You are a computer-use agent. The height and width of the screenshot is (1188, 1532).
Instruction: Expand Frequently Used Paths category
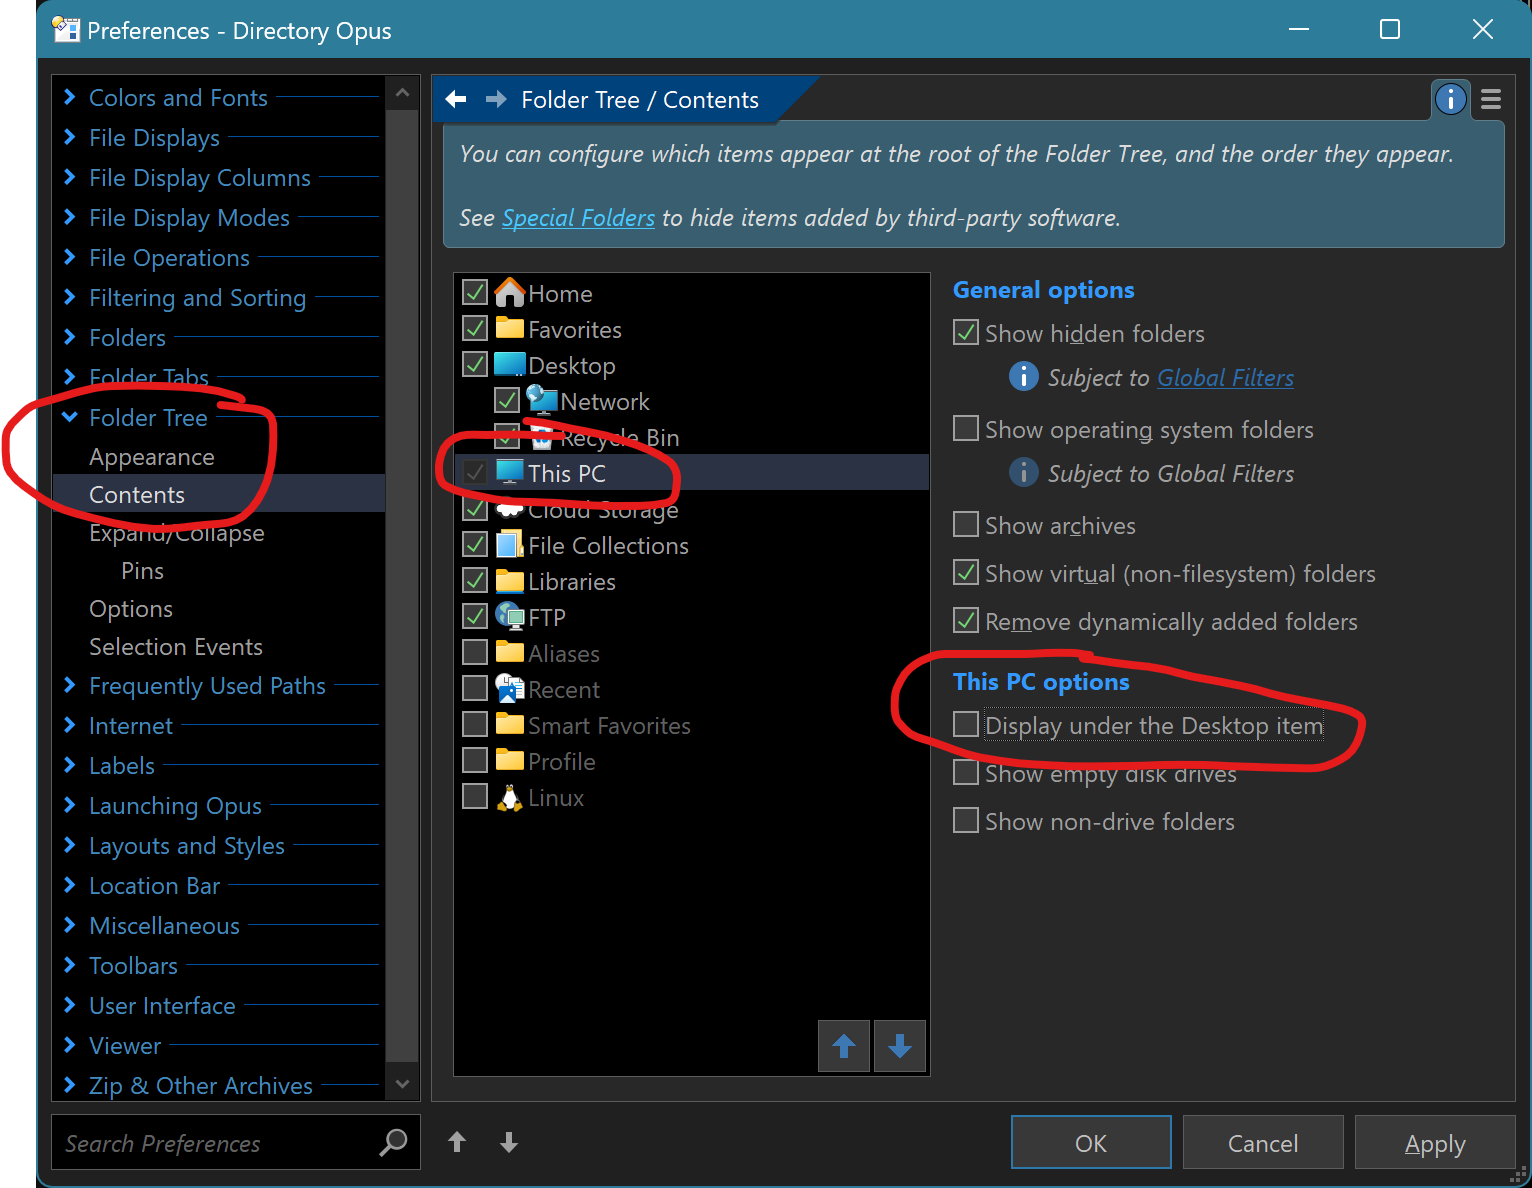[70, 685]
